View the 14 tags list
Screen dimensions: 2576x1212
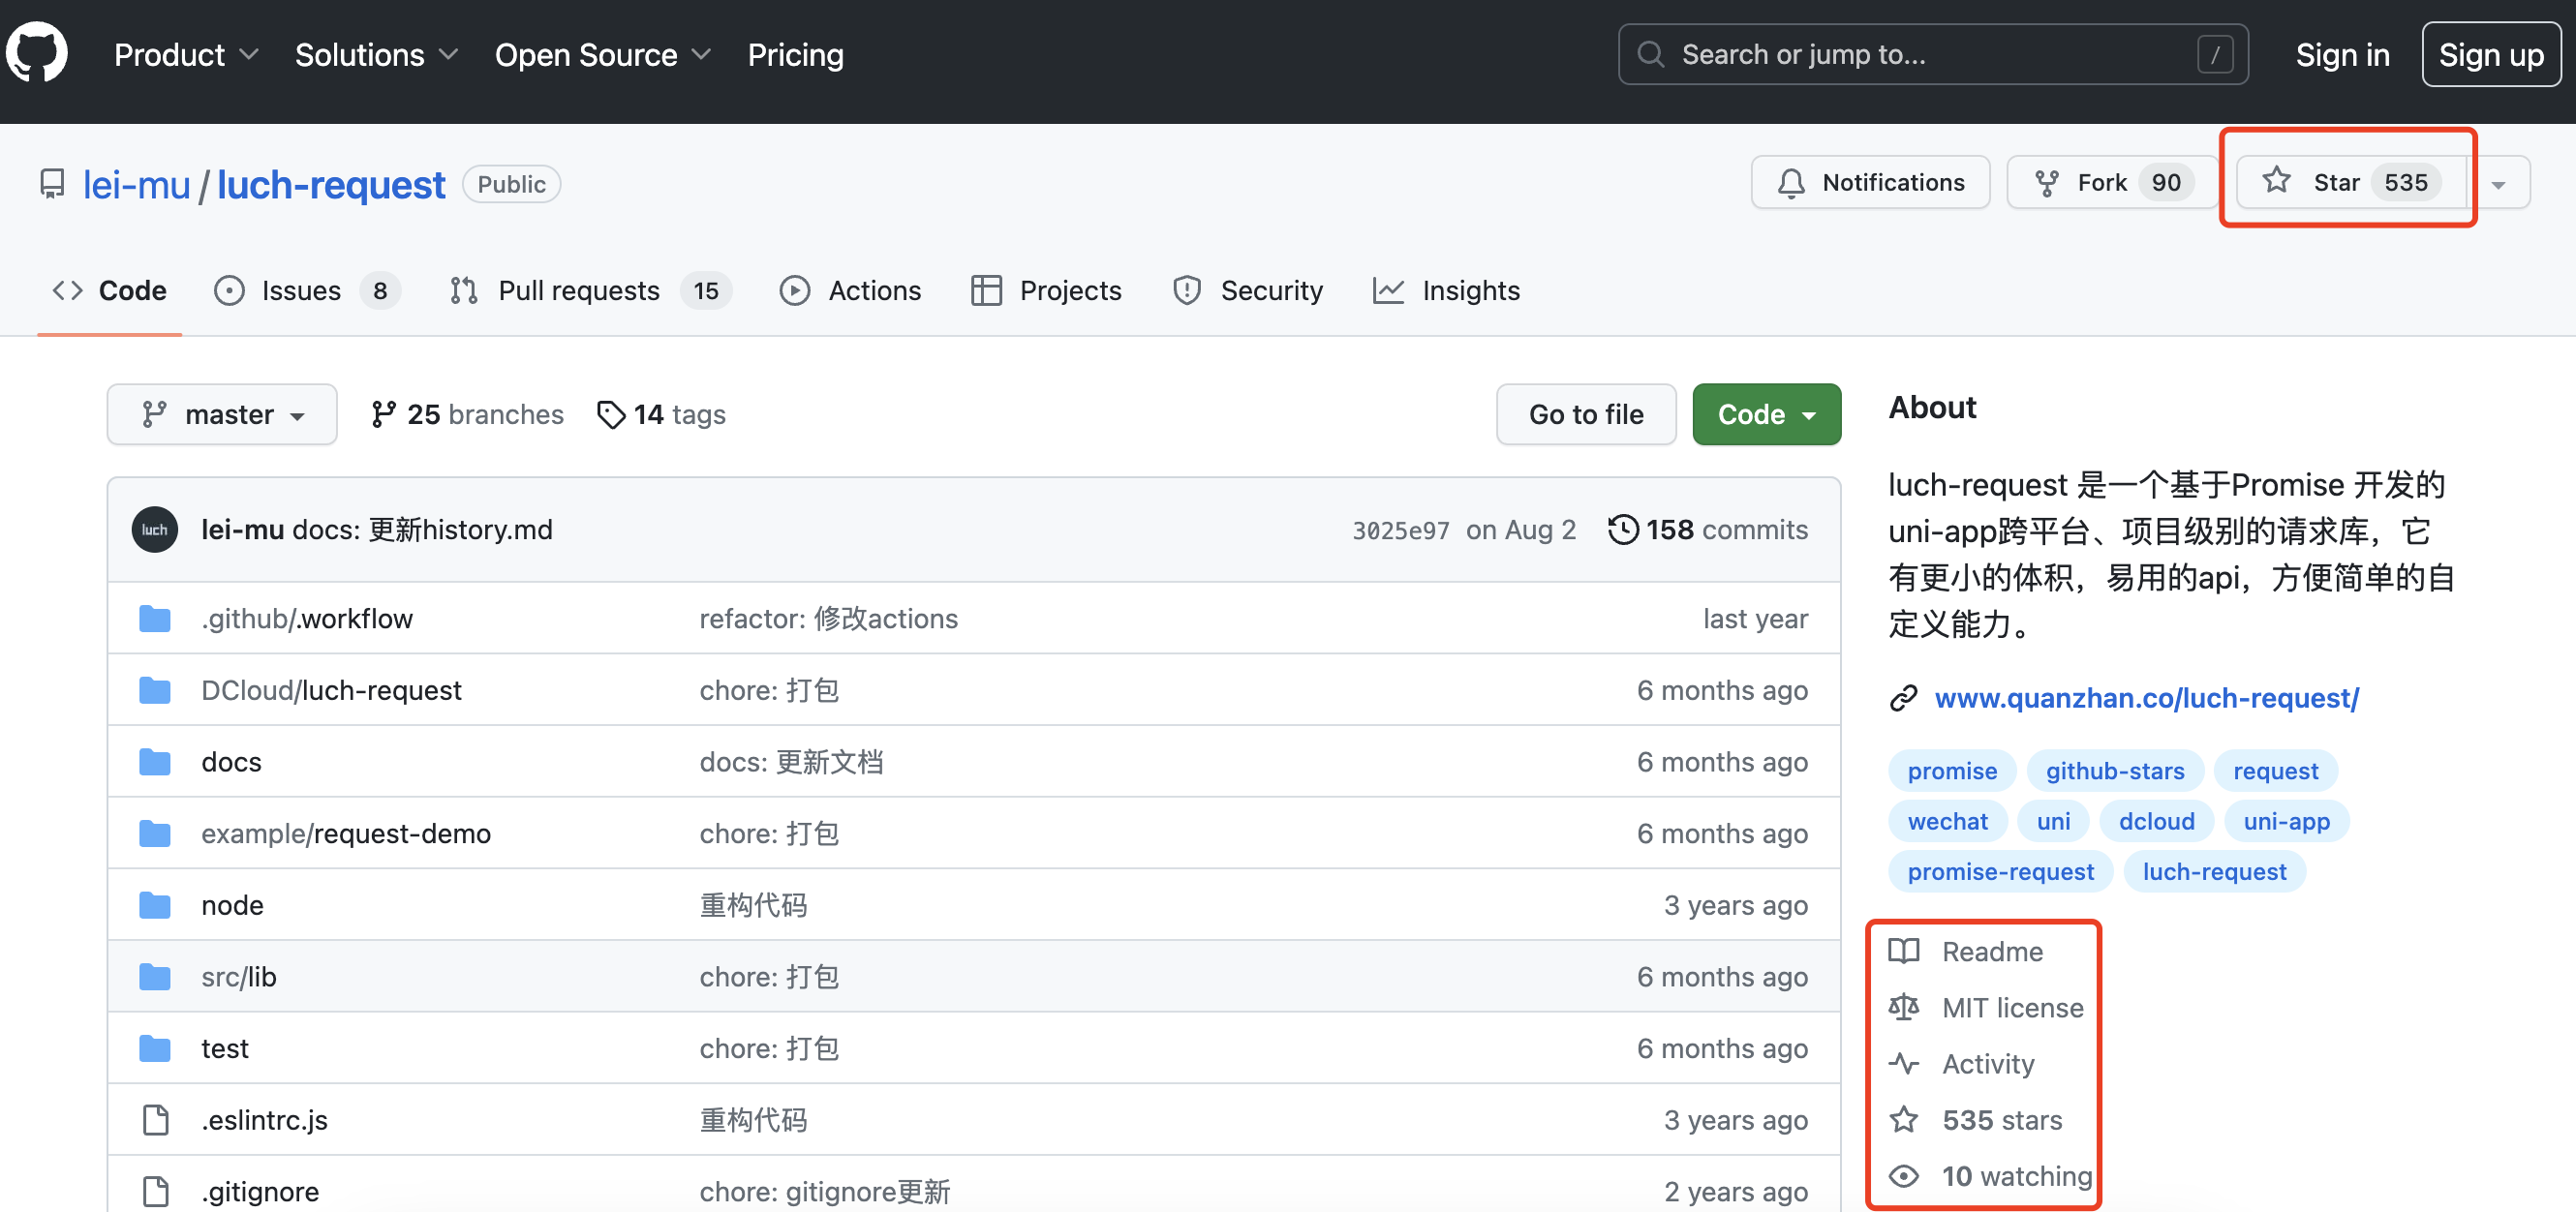point(661,414)
